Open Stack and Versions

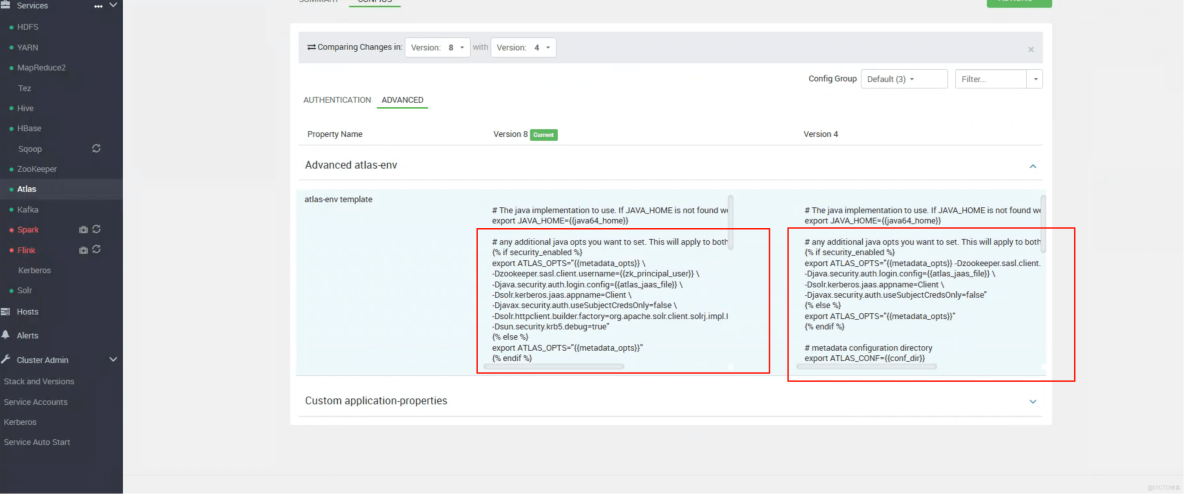[39, 381]
